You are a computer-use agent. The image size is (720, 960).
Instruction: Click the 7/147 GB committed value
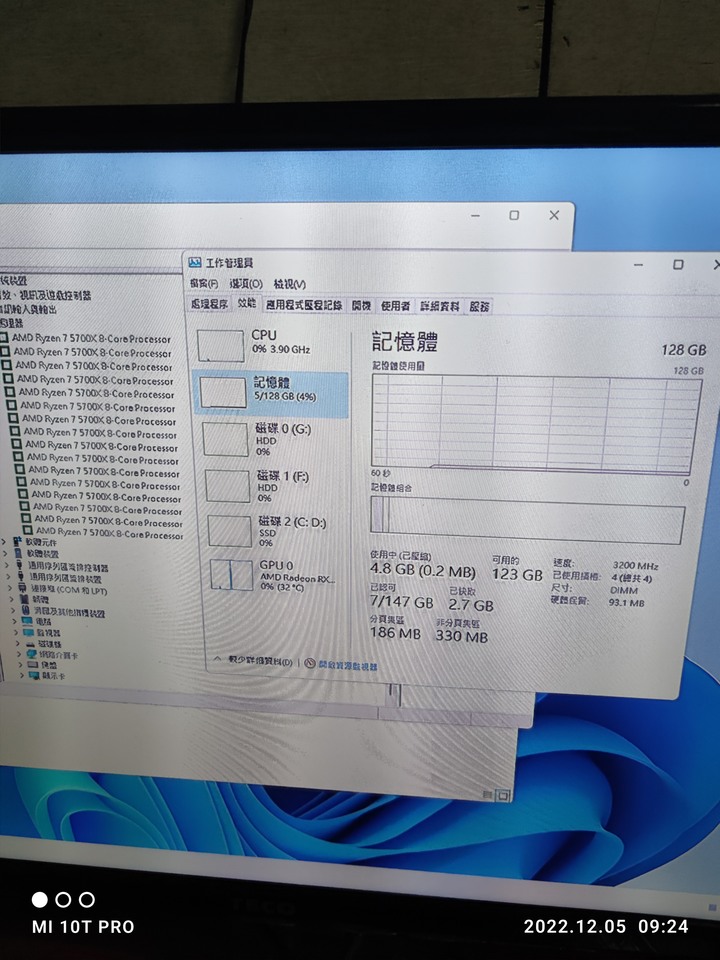pyautogui.click(x=402, y=602)
